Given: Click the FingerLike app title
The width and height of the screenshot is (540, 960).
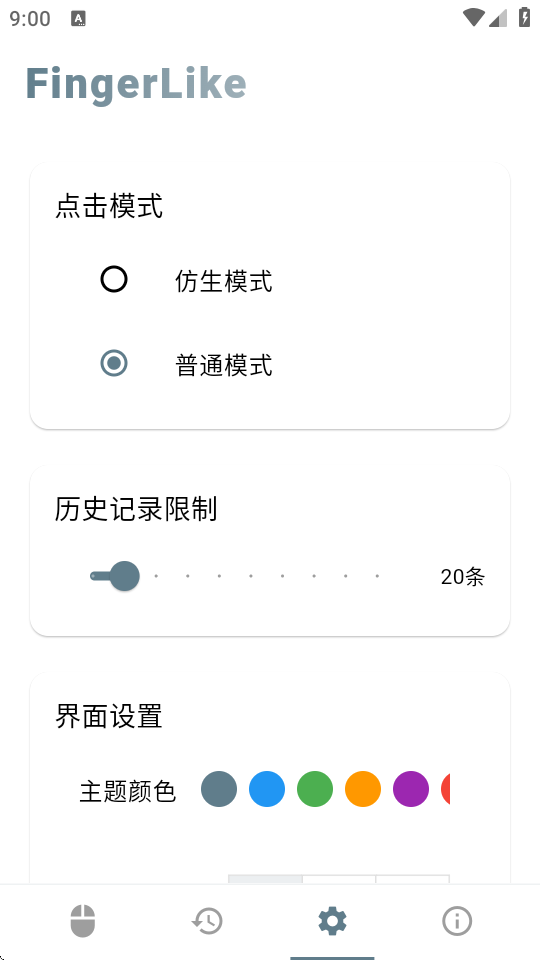Looking at the screenshot, I should tap(136, 84).
